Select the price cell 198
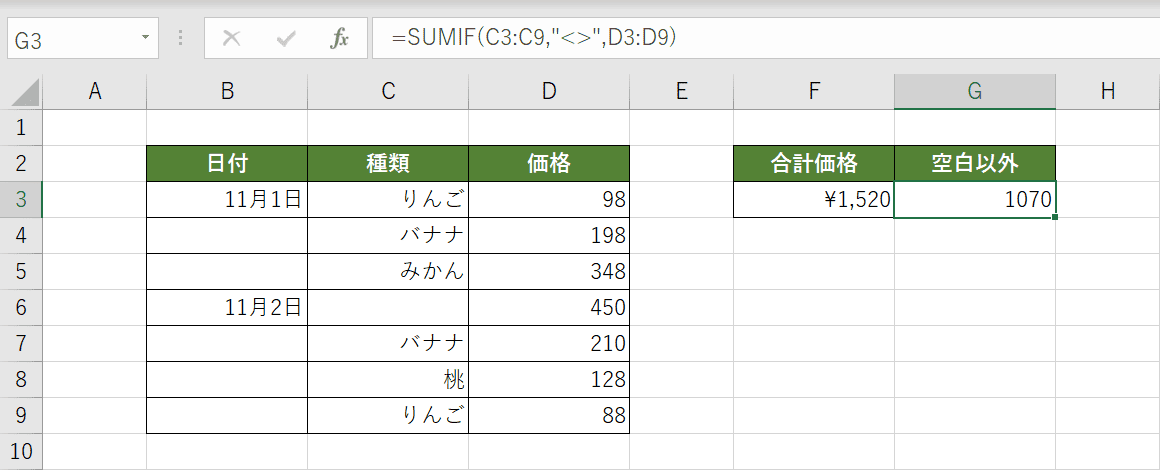The height and width of the screenshot is (470, 1160). (549, 235)
